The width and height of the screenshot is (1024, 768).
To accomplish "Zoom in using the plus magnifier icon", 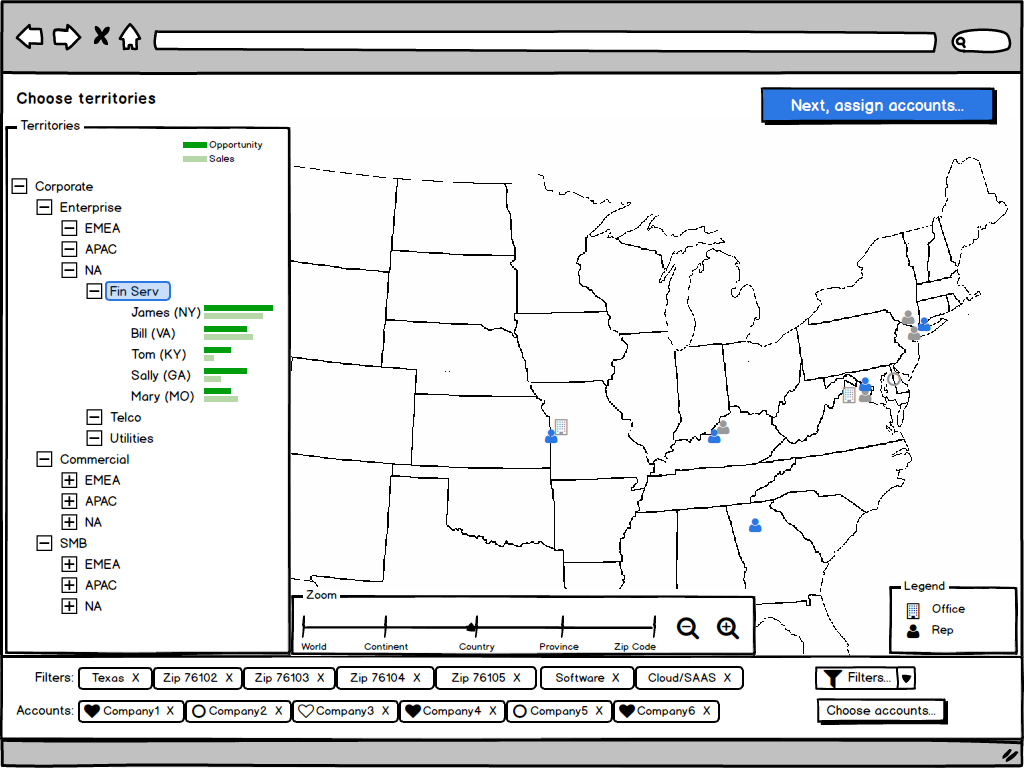I will 727,628.
